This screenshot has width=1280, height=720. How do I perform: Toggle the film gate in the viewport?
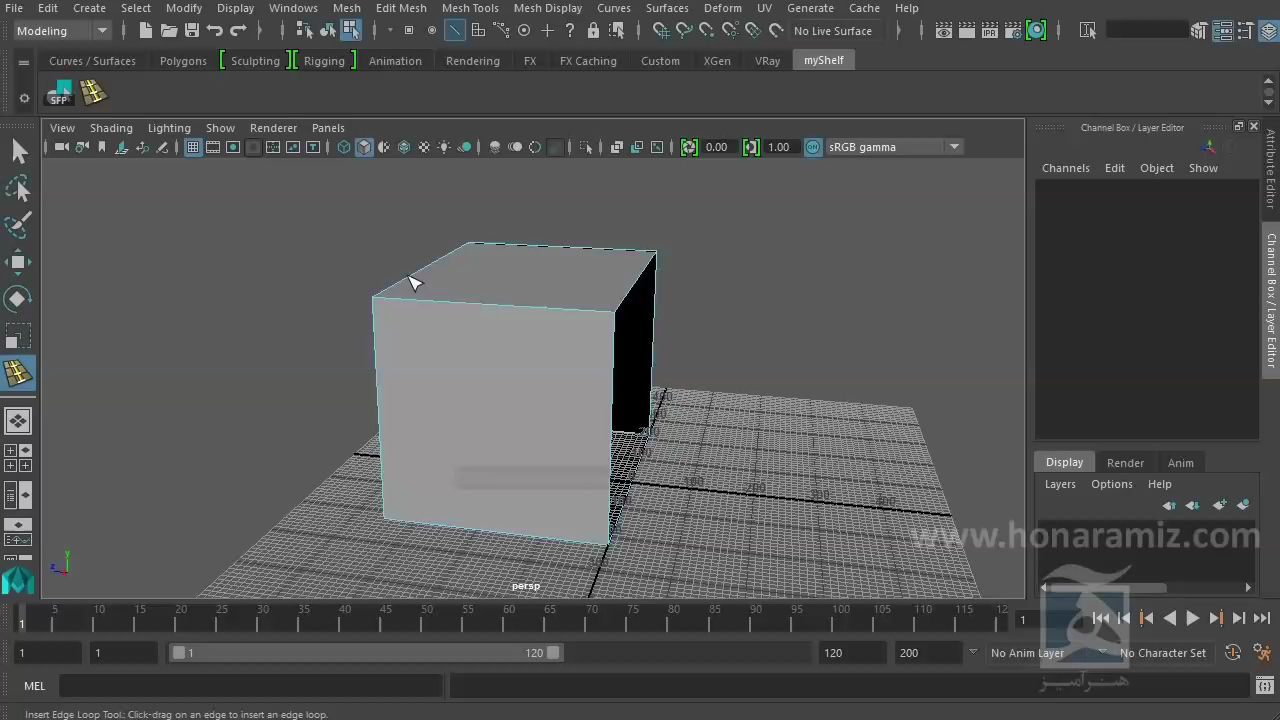(213, 147)
